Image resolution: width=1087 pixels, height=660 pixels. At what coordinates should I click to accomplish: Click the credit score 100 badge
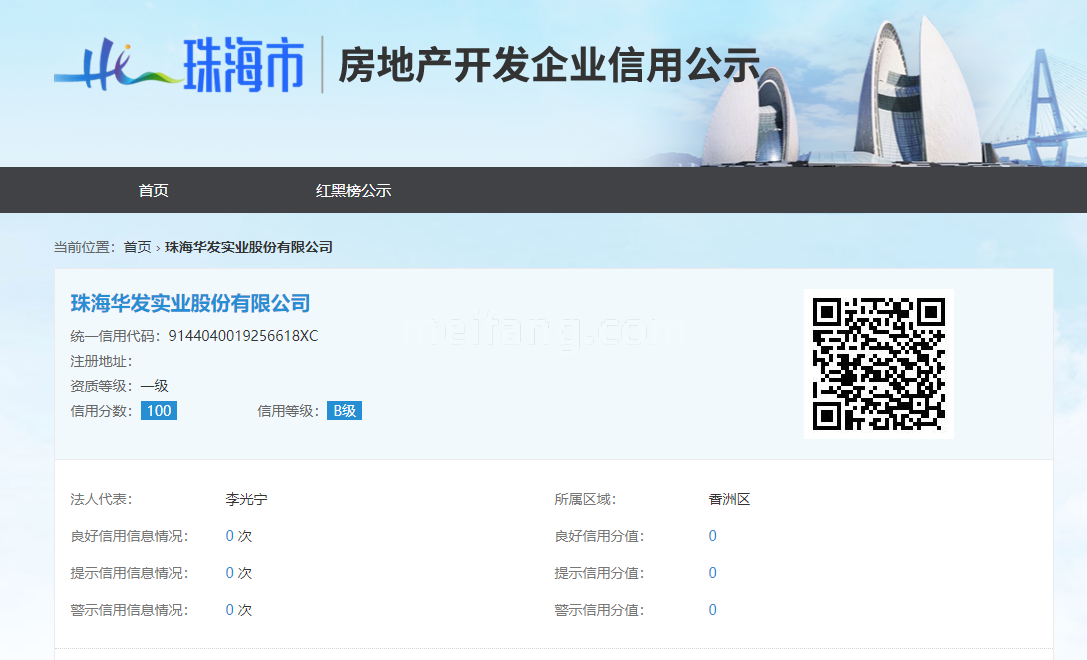[159, 410]
